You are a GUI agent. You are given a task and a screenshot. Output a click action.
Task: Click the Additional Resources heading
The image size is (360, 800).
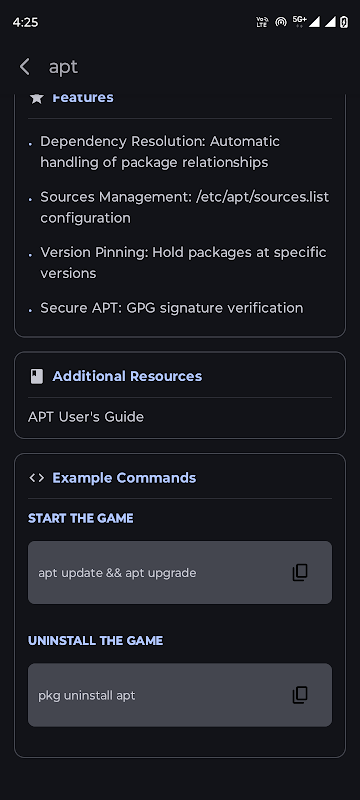click(x=127, y=377)
